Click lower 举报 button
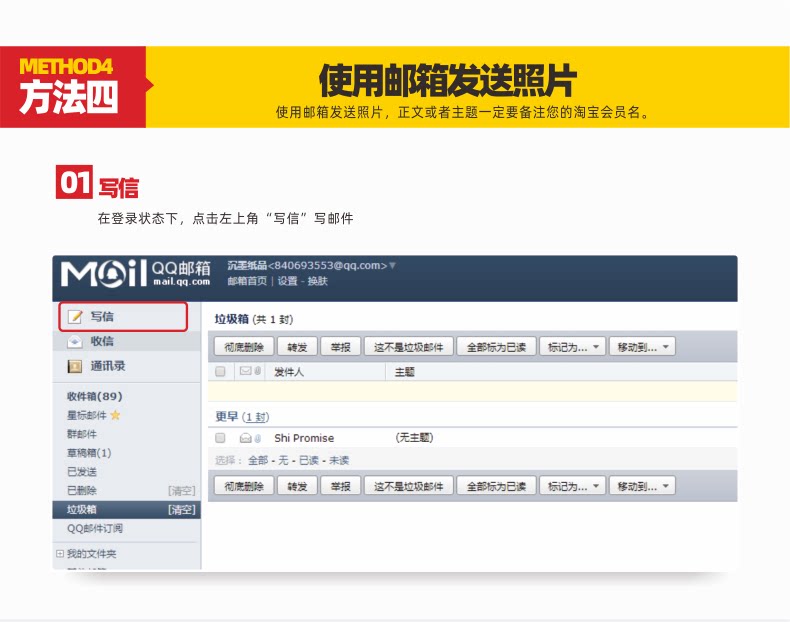Image resolution: width=790 pixels, height=622 pixels. [x=341, y=487]
